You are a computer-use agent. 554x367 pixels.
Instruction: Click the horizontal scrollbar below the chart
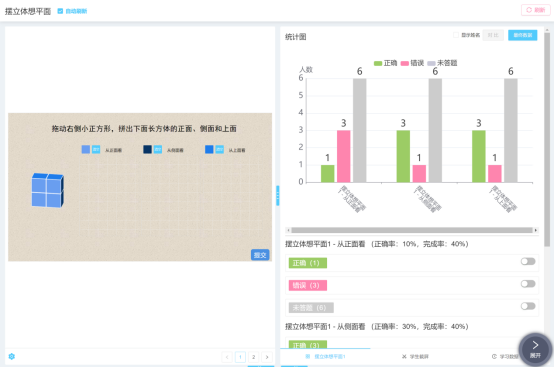(412, 230)
